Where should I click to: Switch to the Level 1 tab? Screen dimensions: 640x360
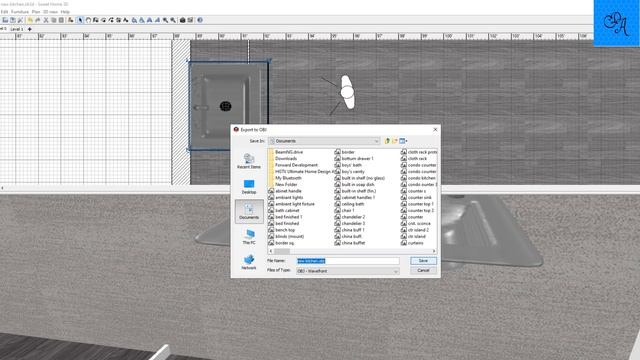17,29
